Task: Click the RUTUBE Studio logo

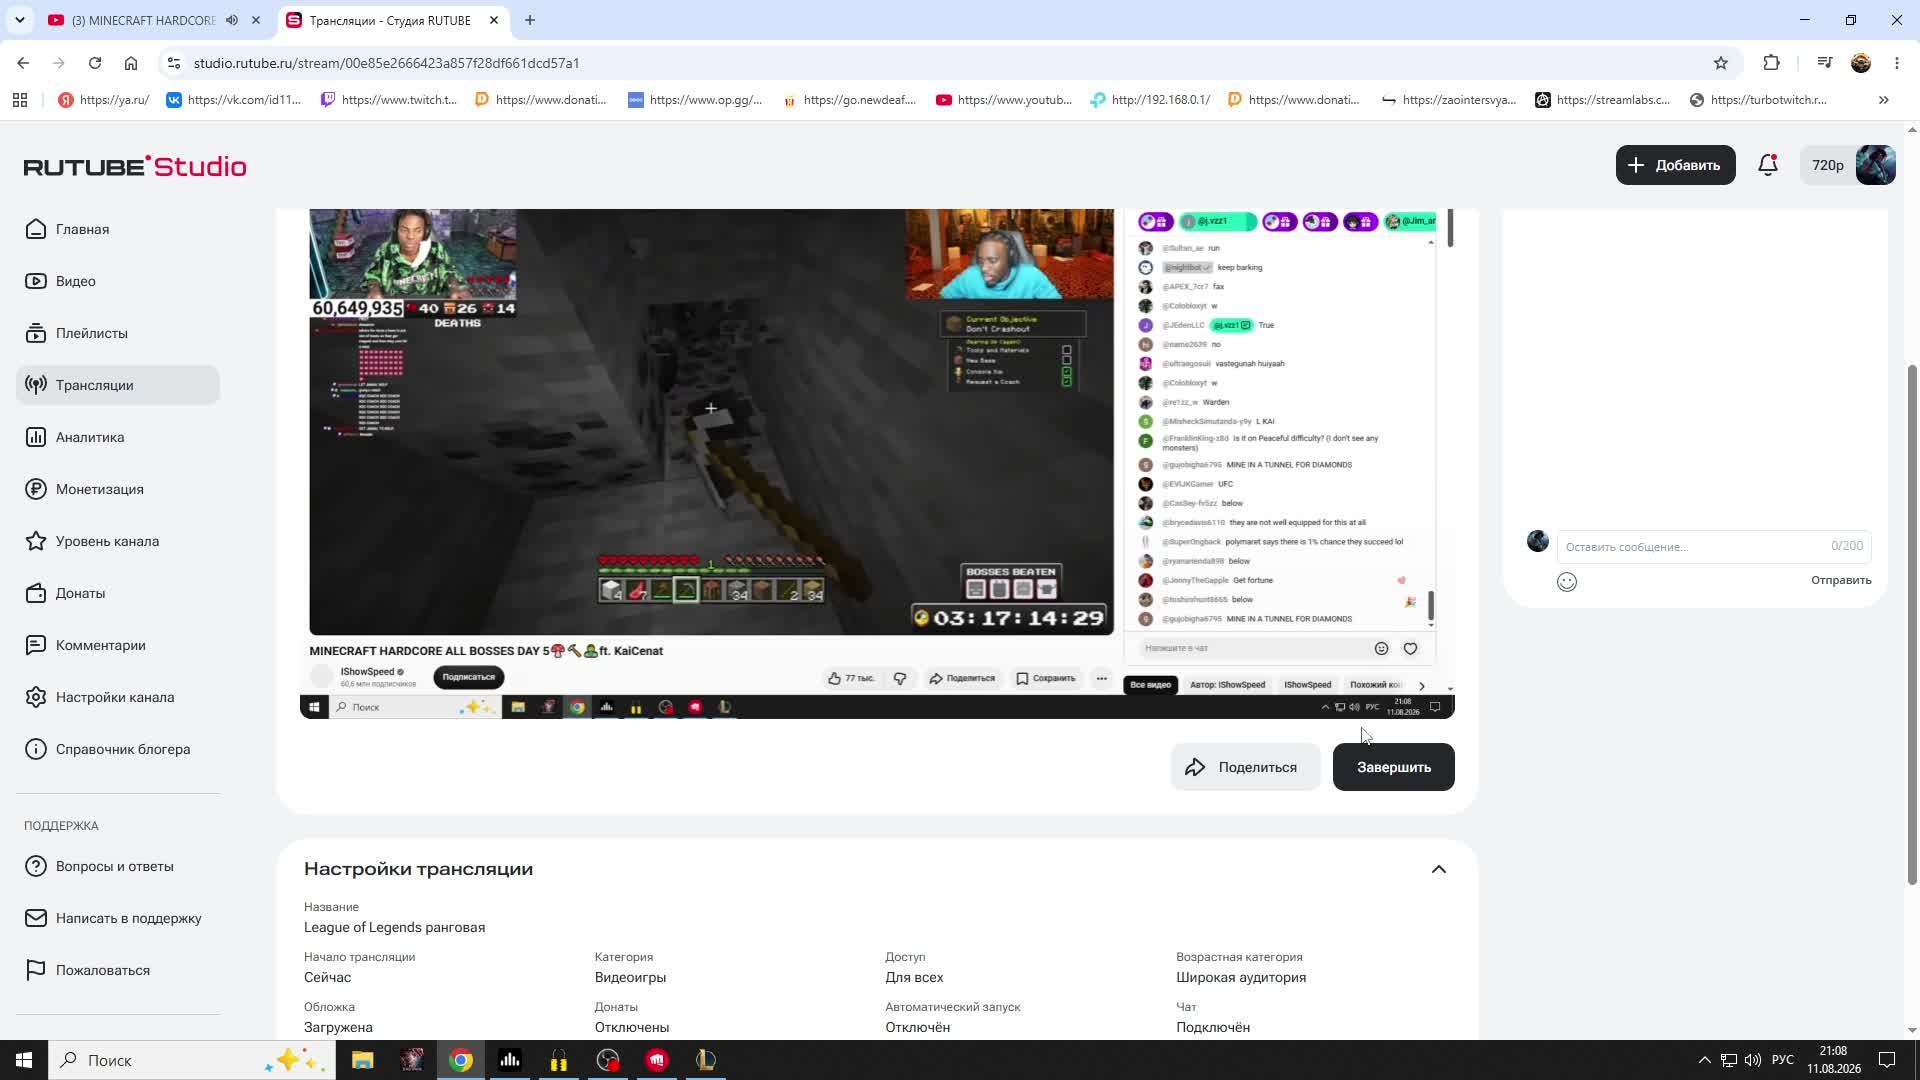Action: tap(135, 166)
